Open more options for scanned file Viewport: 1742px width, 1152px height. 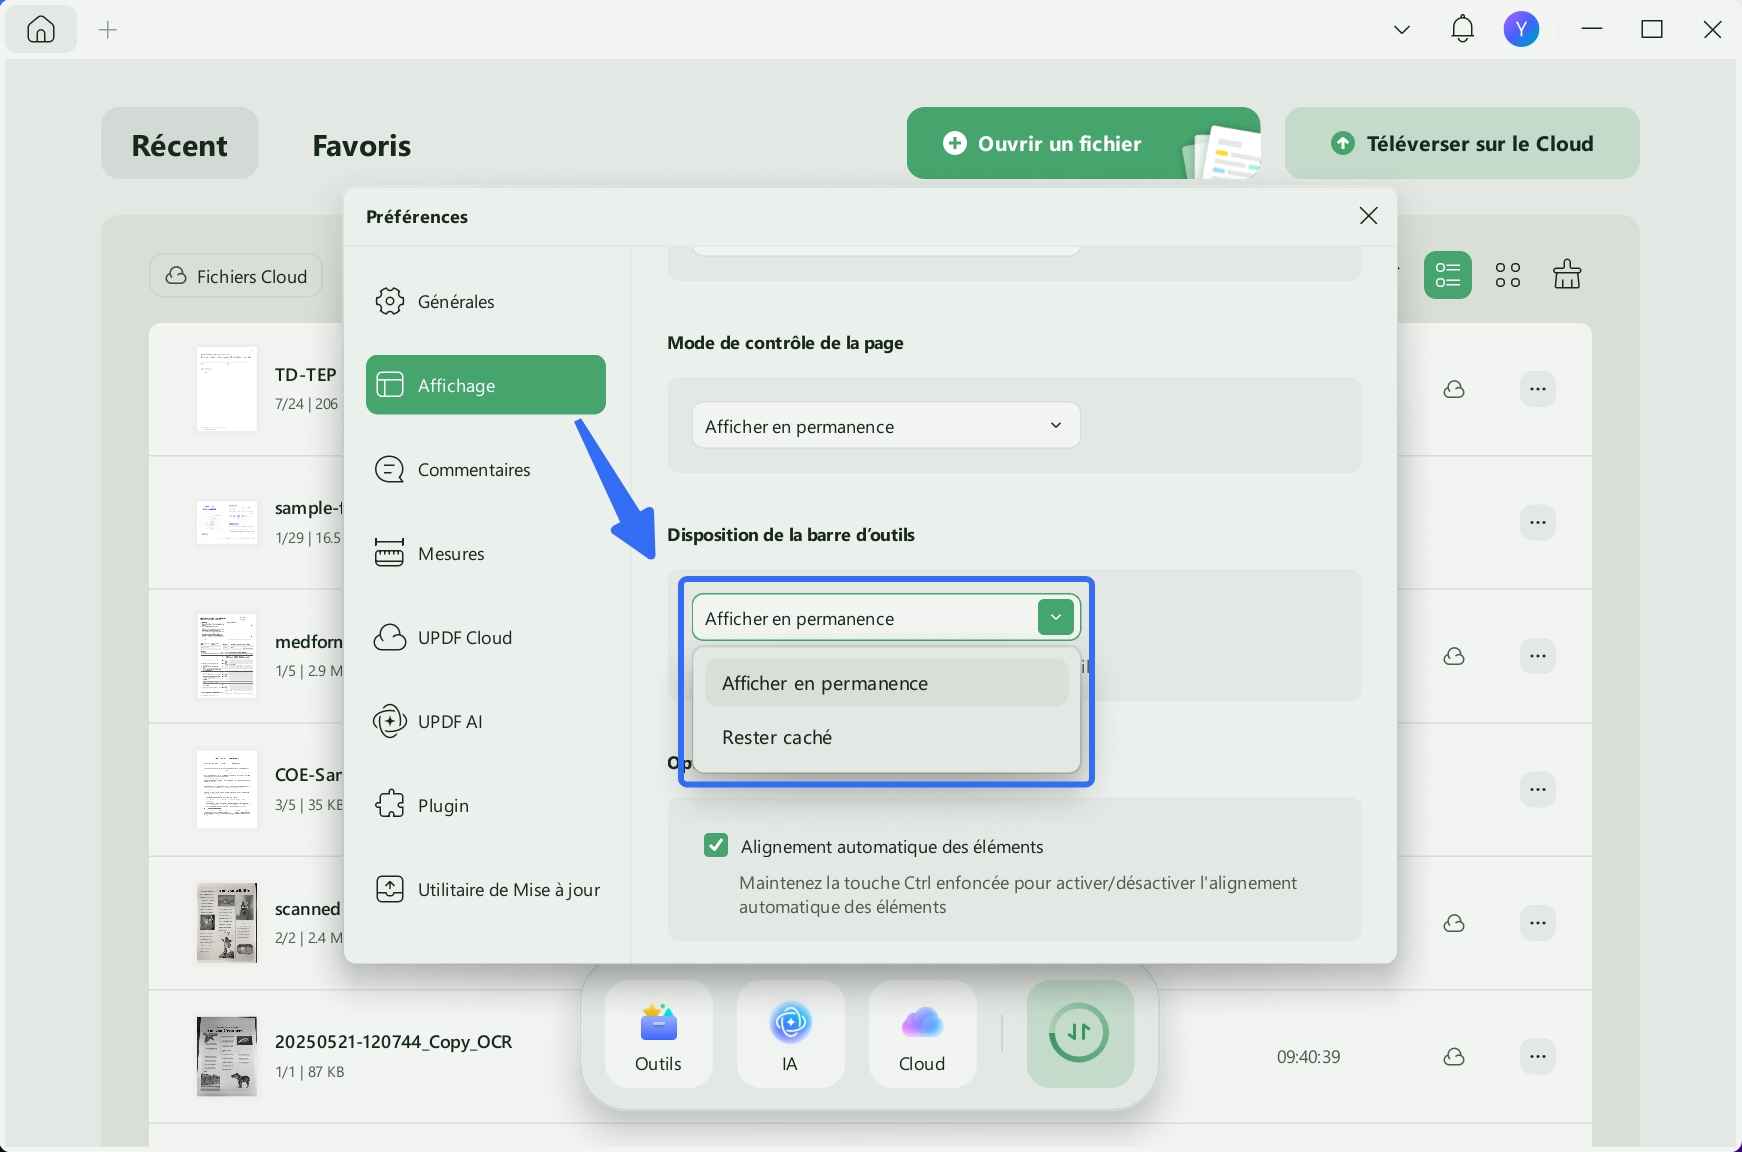(x=1538, y=923)
